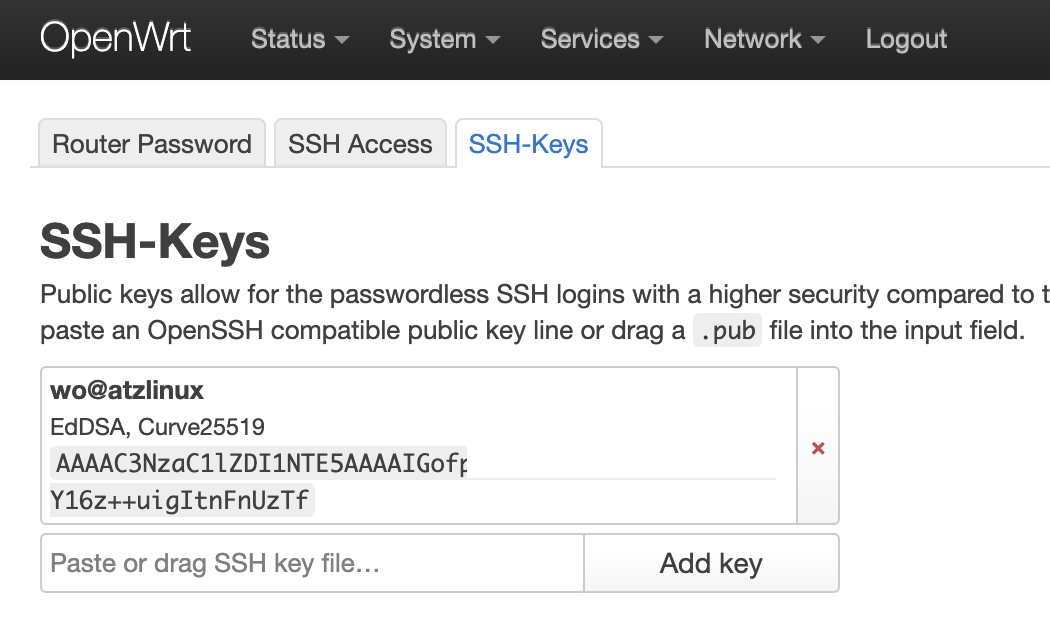Viewport: 1050px width, 636px height.
Task: Click the OpenWrt logo
Action: pyautogui.click(x=115, y=39)
